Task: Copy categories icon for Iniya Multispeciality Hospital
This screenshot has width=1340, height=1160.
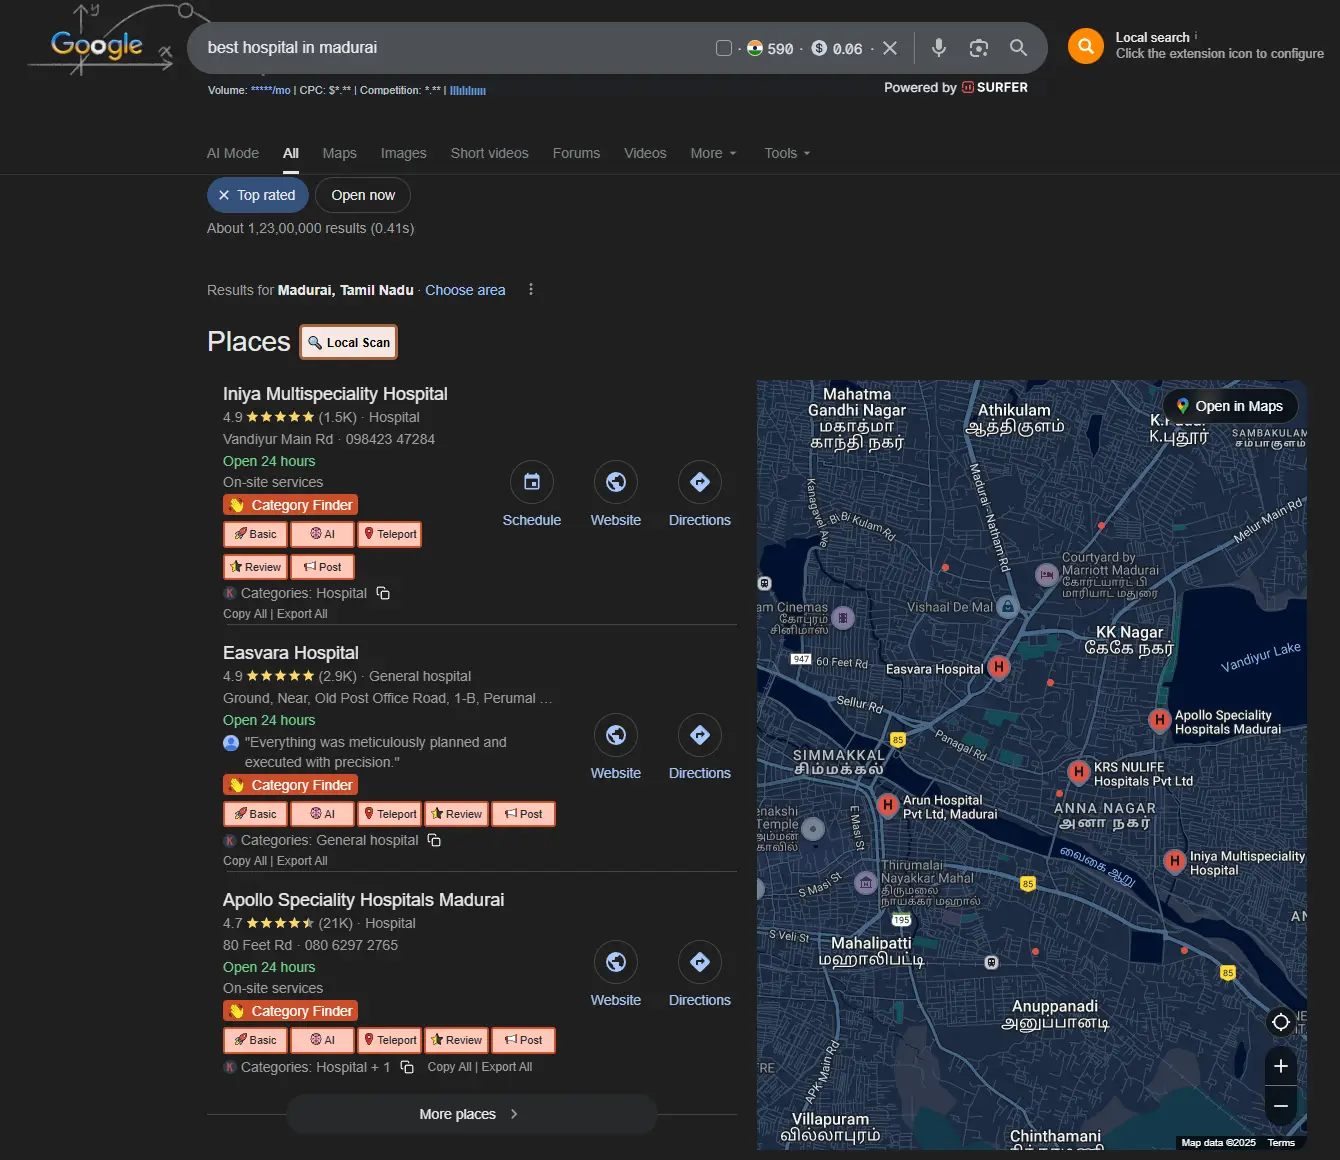Action: (x=383, y=593)
